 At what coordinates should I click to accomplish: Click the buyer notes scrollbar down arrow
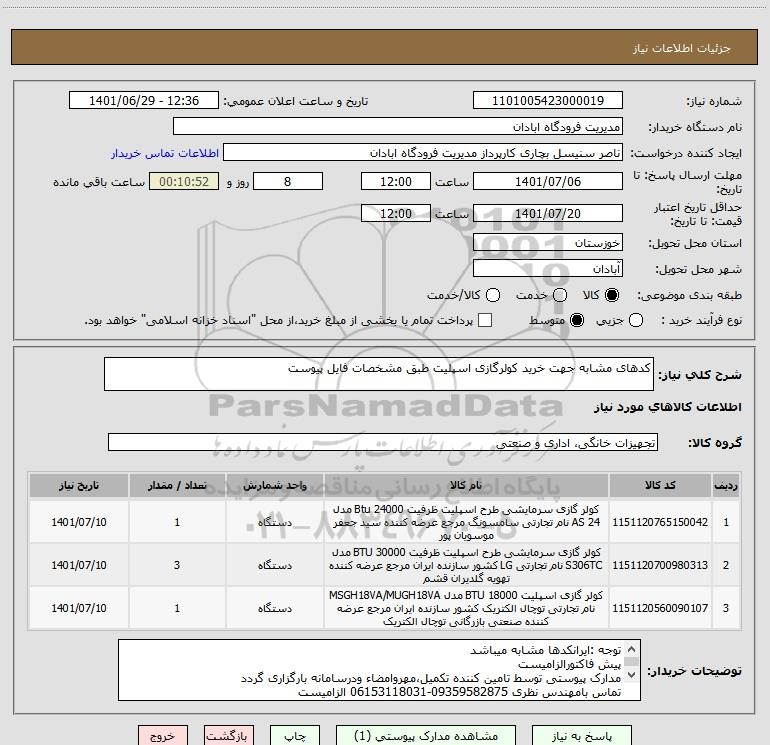(x=632, y=675)
